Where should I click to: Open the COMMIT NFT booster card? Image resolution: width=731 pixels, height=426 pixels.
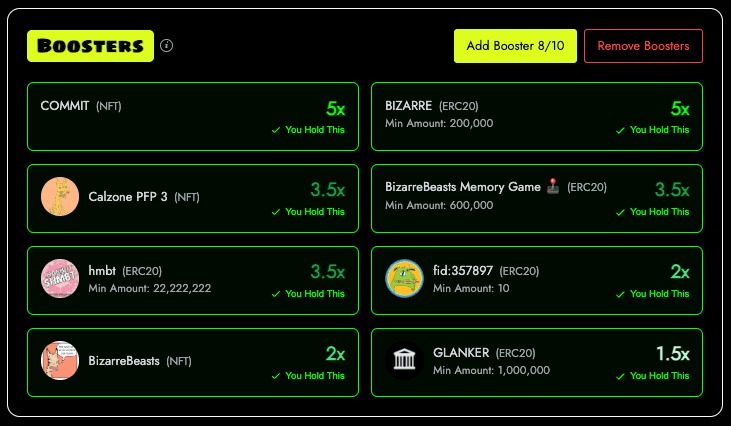coord(193,117)
